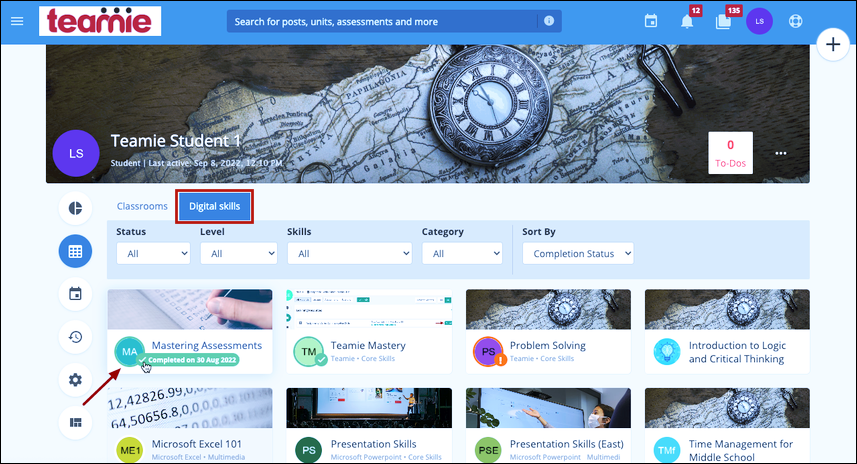857x464 pixels.
Task: Open Microsoft Excel 101 course title
Action: pos(196,444)
